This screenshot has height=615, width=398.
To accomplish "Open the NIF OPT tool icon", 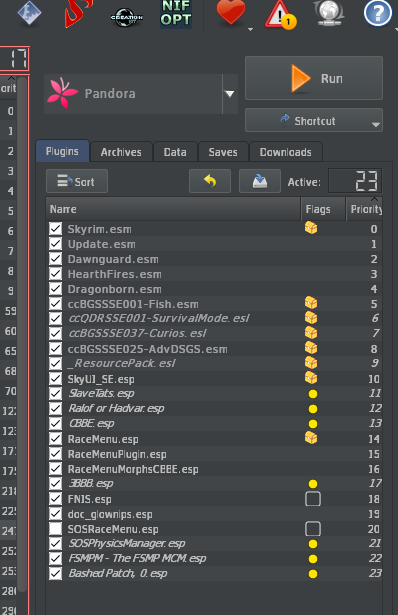I will pyautogui.click(x=176, y=14).
